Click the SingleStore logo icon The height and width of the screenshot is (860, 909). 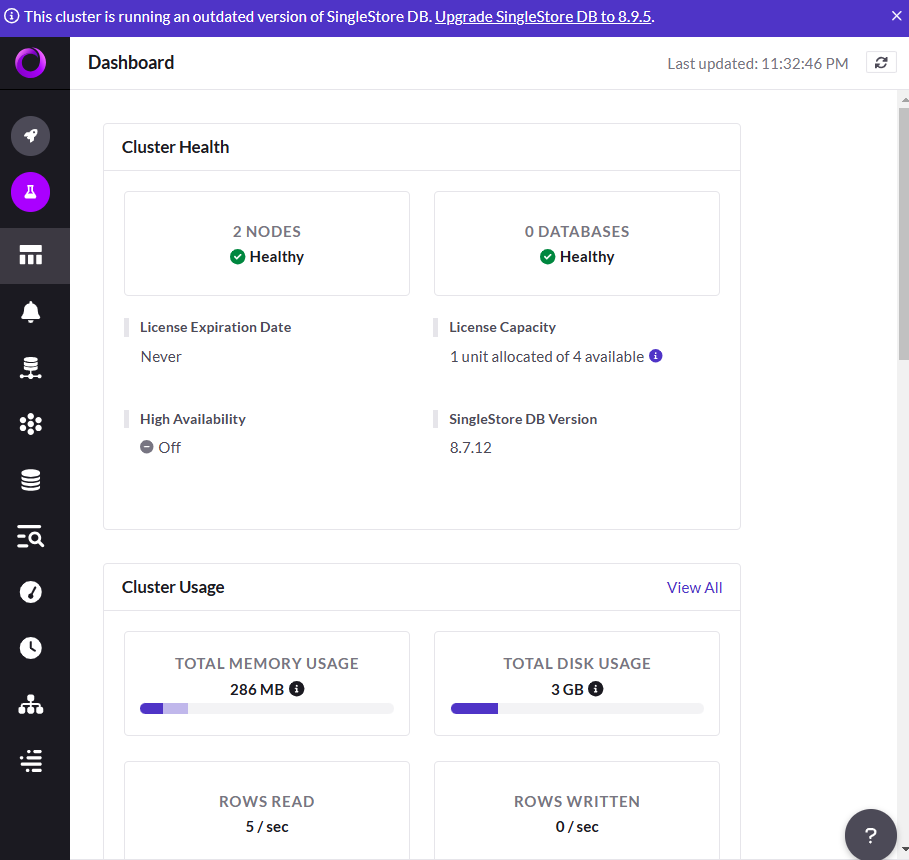[30, 63]
